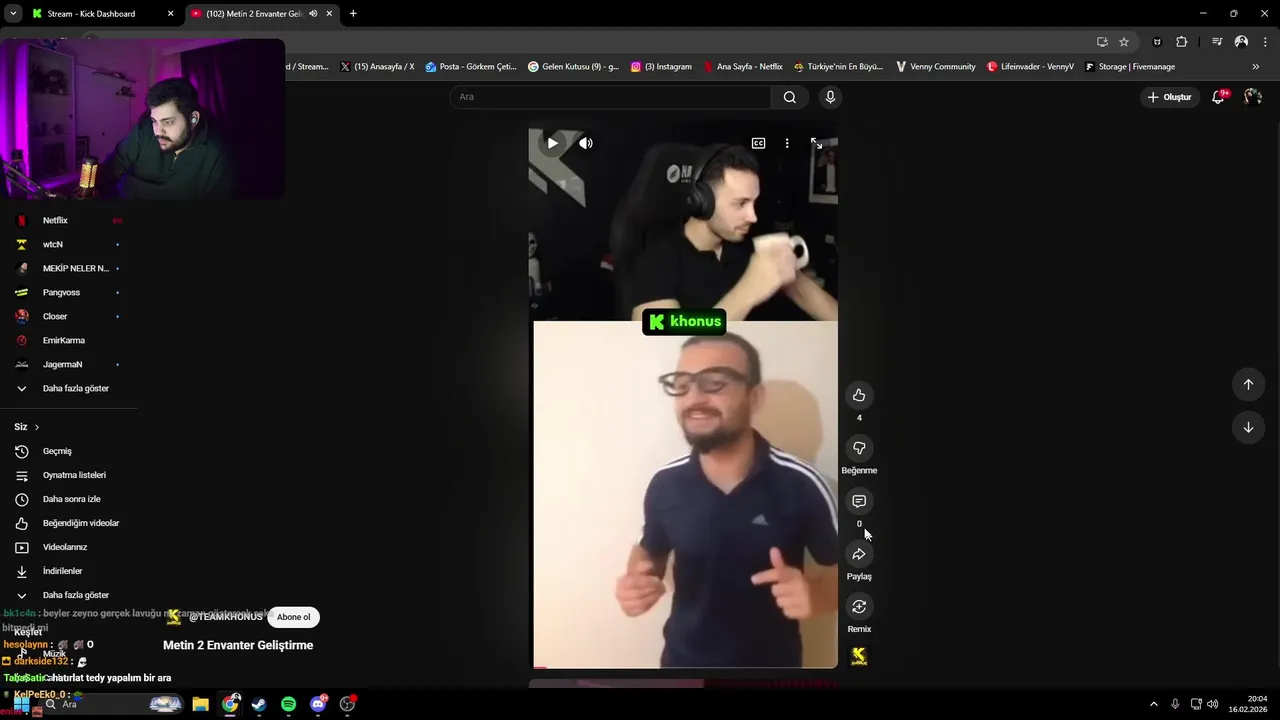
Task: Open the Gelen Kutusu Gmail bookmark
Action: click(x=574, y=67)
